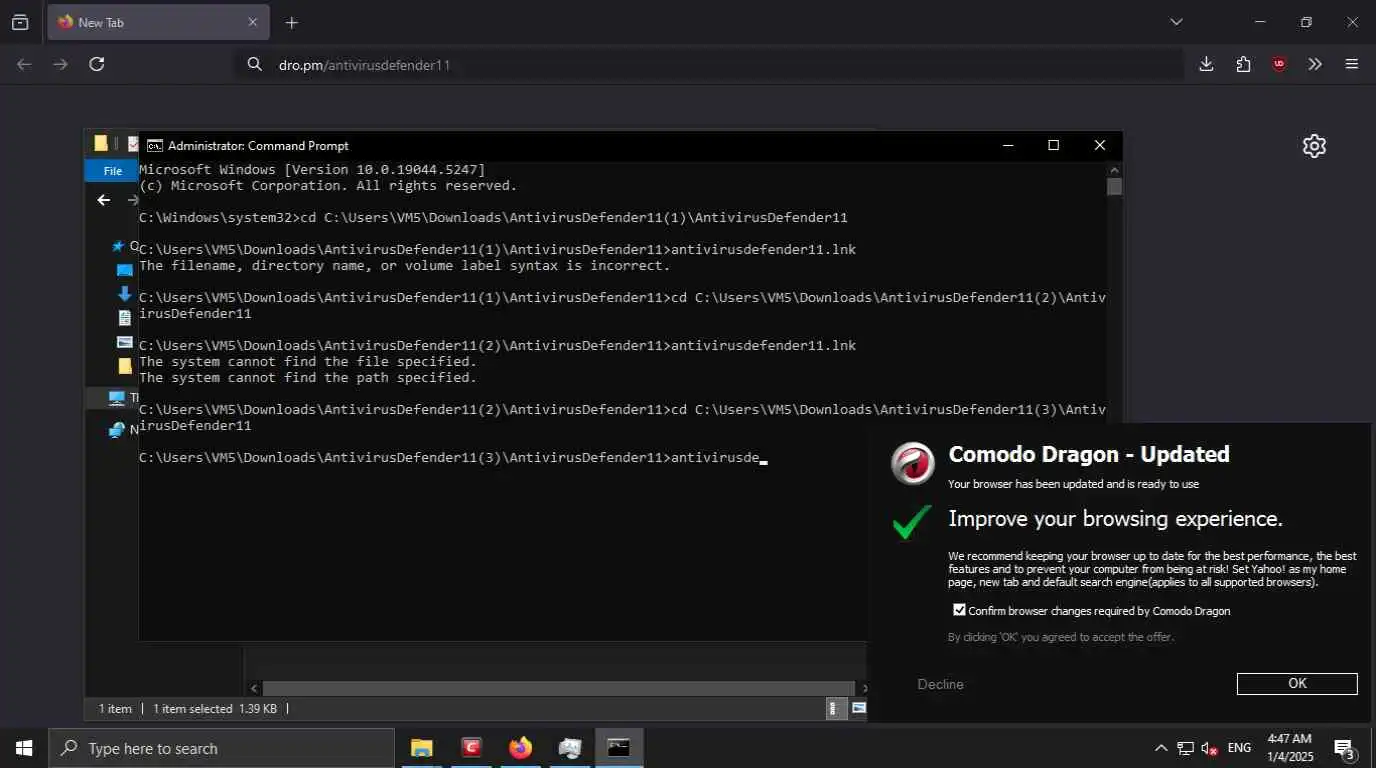Switch Explorer to large icons view

click(x=858, y=709)
